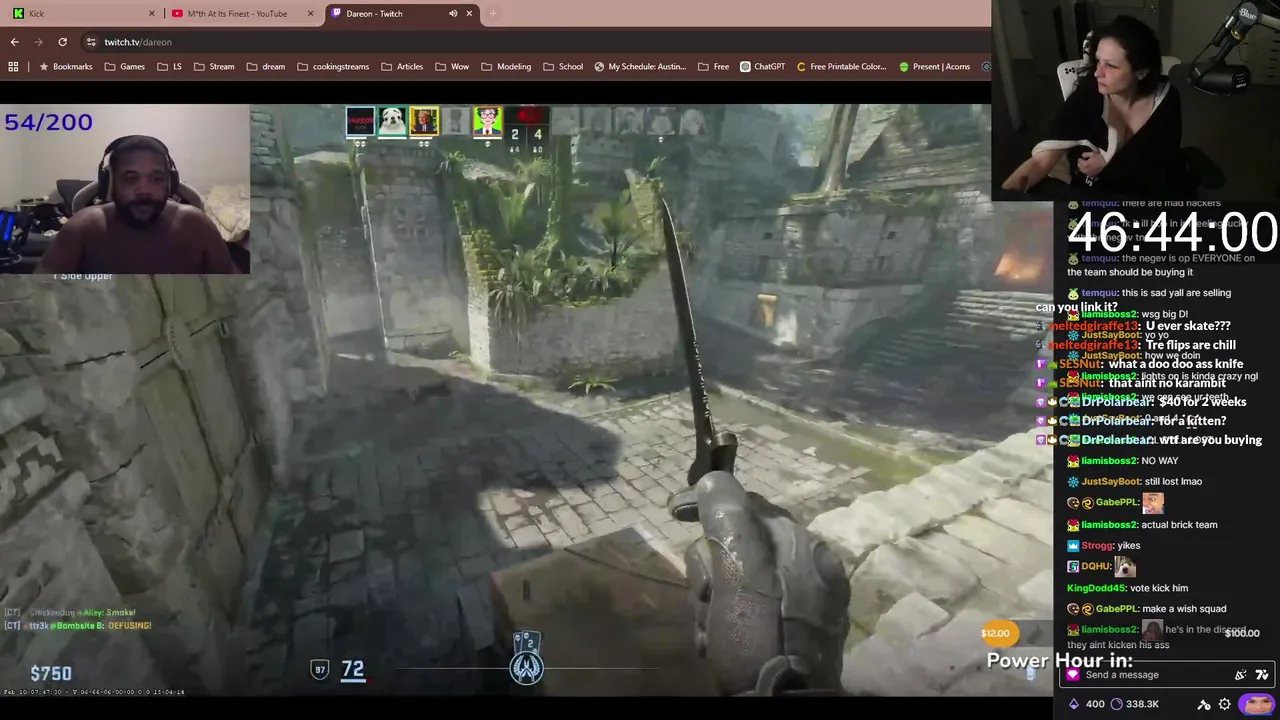Open the 7TV emote menu
Viewport: 1280px width, 720px height.
[1262, 675]
